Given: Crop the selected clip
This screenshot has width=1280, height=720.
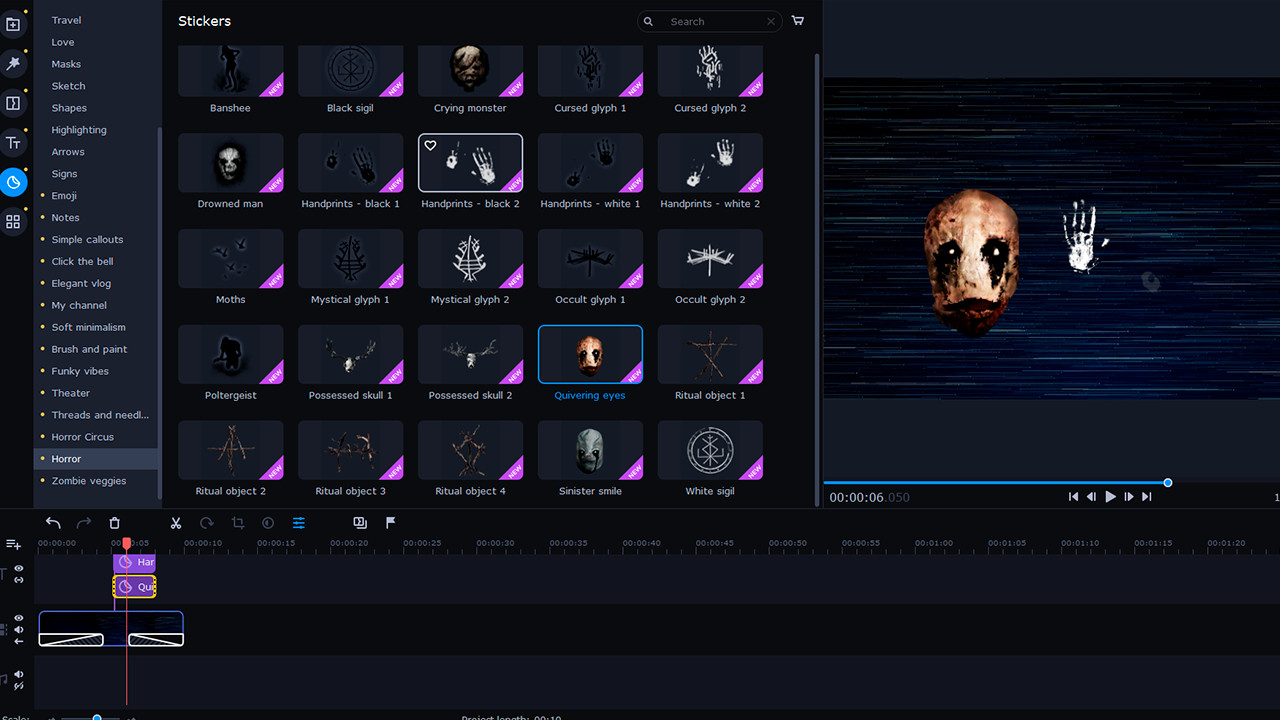Looking at the screenshot, I should [237, 523].
